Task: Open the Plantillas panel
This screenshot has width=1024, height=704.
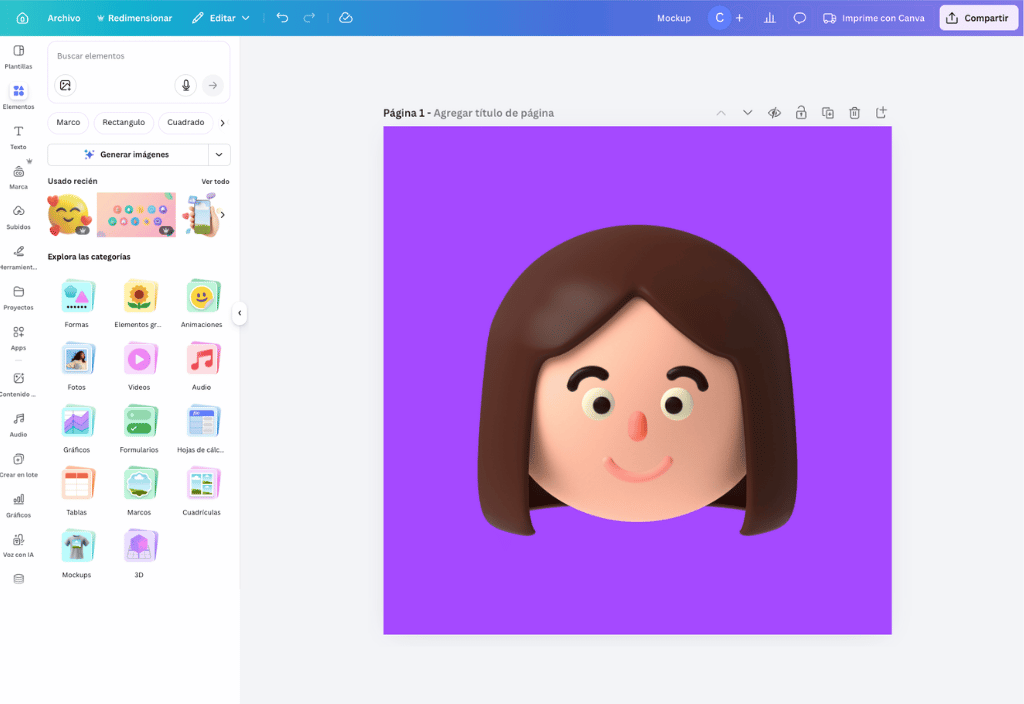Action: 18,54
